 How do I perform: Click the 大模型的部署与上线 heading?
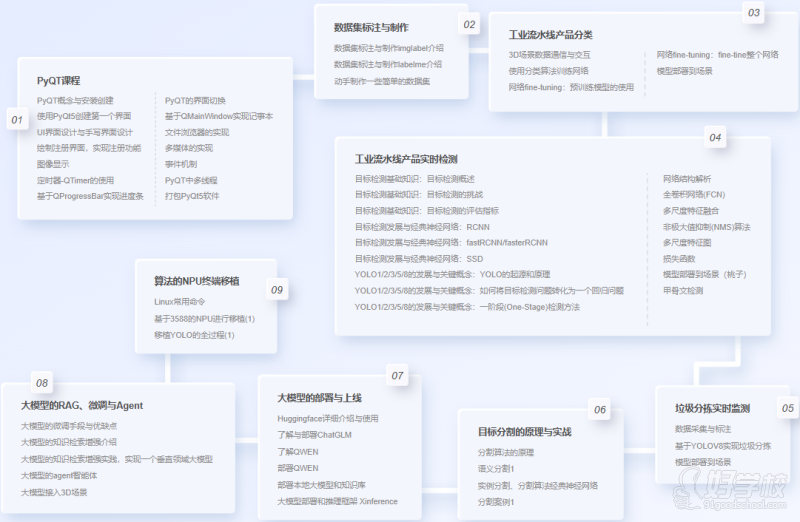318,397
